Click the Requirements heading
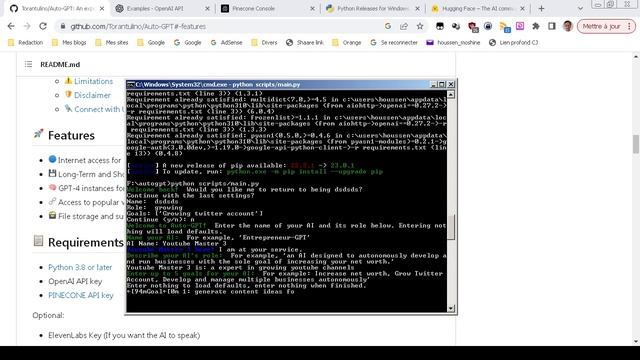 [86, 242]
